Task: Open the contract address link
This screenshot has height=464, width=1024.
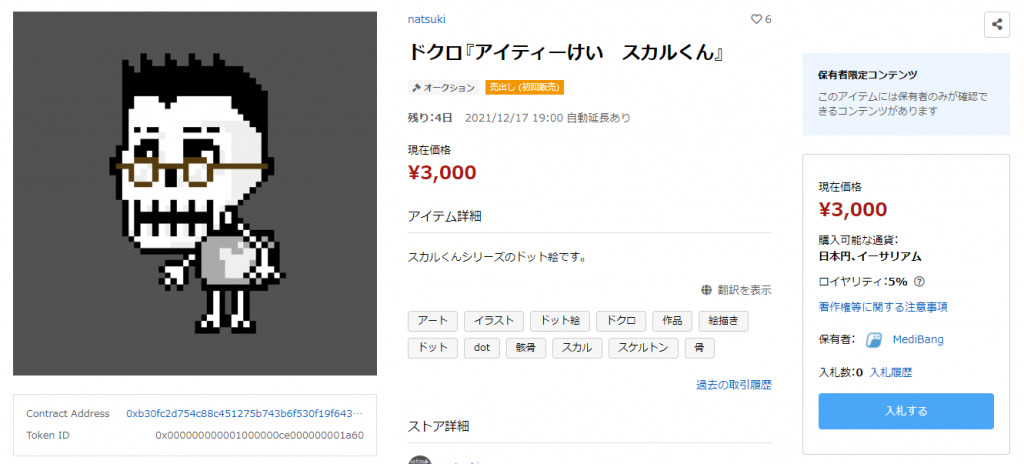Action: (244, 414)
